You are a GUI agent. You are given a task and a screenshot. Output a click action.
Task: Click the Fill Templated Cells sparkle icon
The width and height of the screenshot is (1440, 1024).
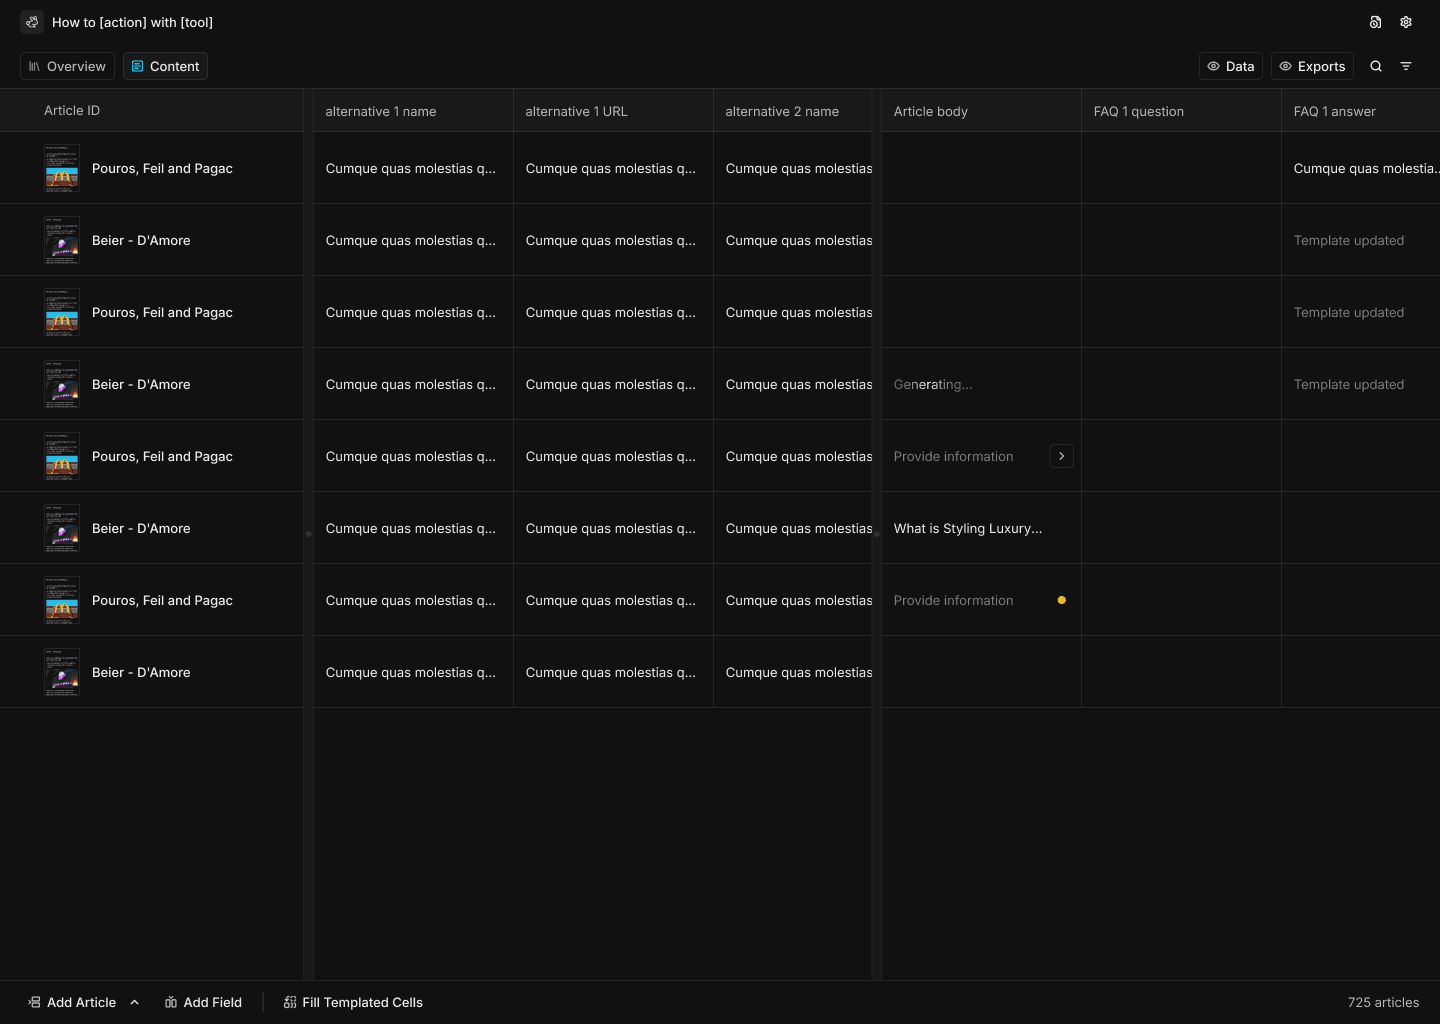(x=289, y=1002)
